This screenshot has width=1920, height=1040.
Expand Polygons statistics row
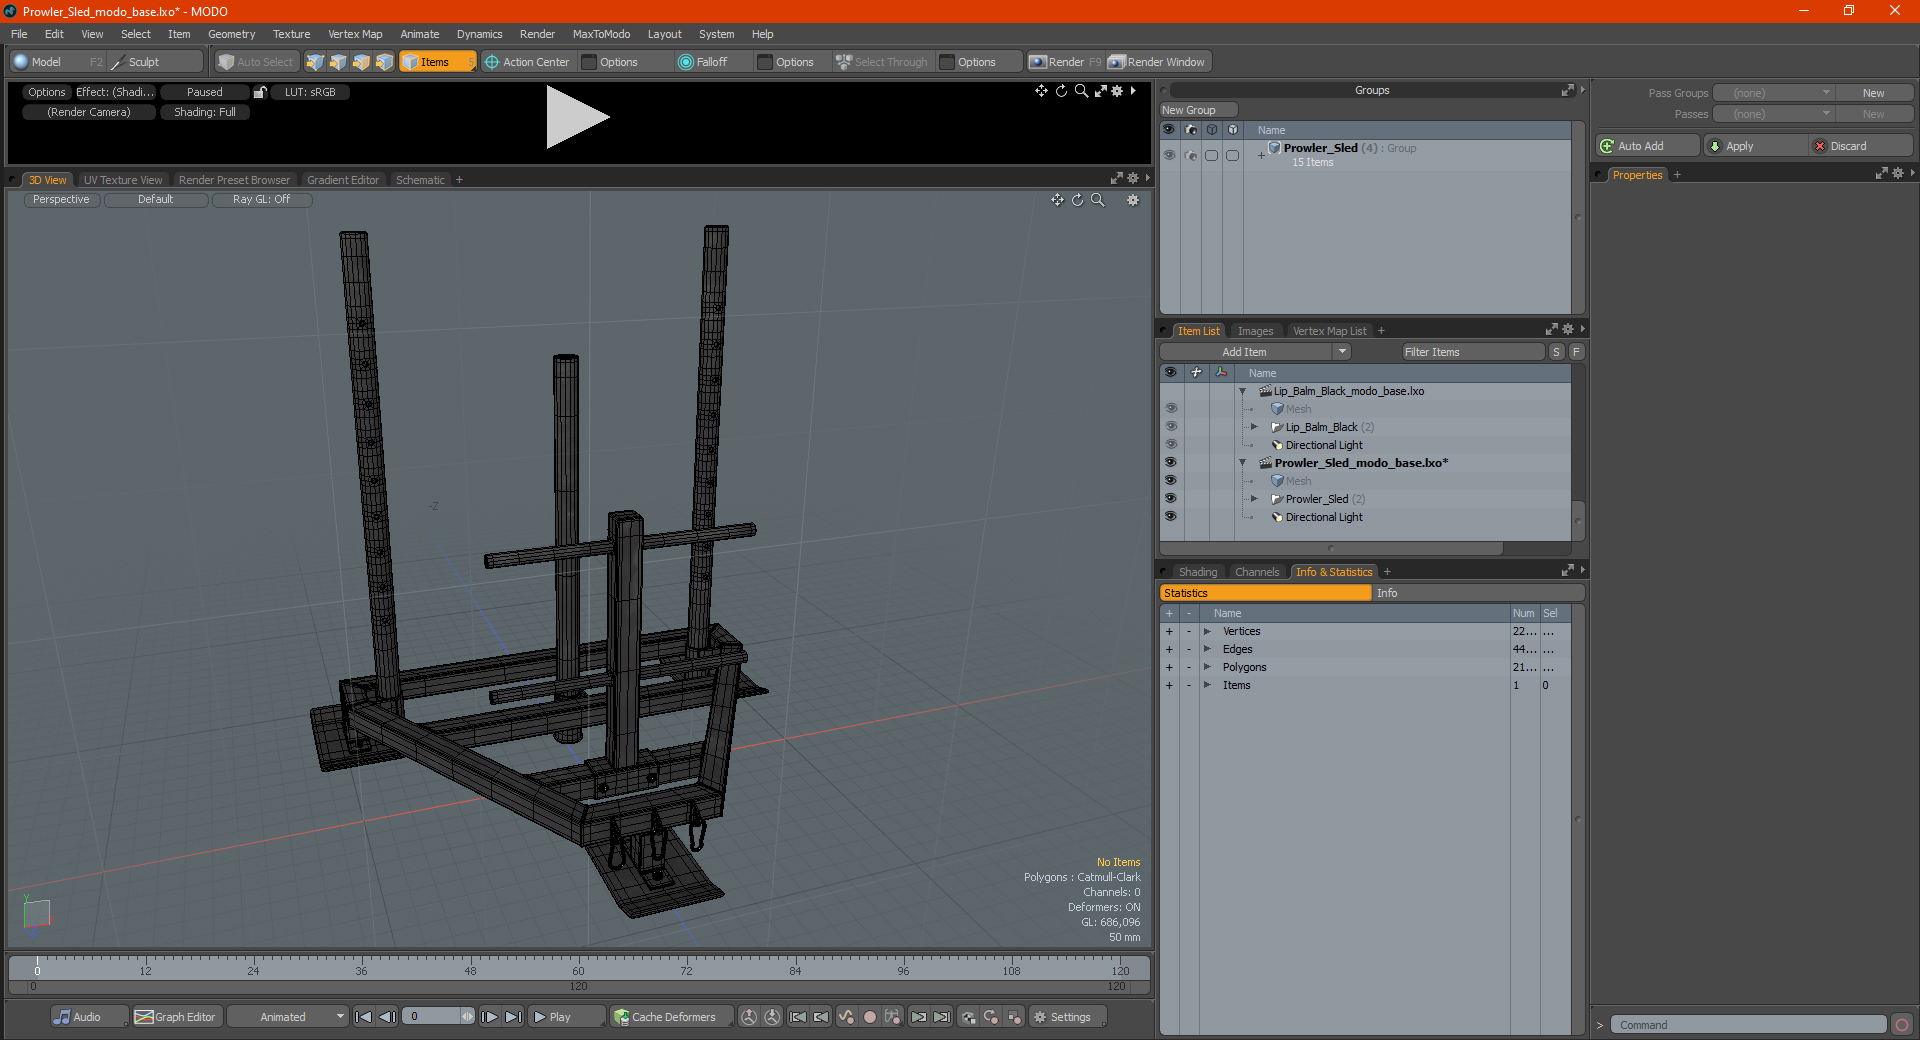click(x=1207, y=667)
